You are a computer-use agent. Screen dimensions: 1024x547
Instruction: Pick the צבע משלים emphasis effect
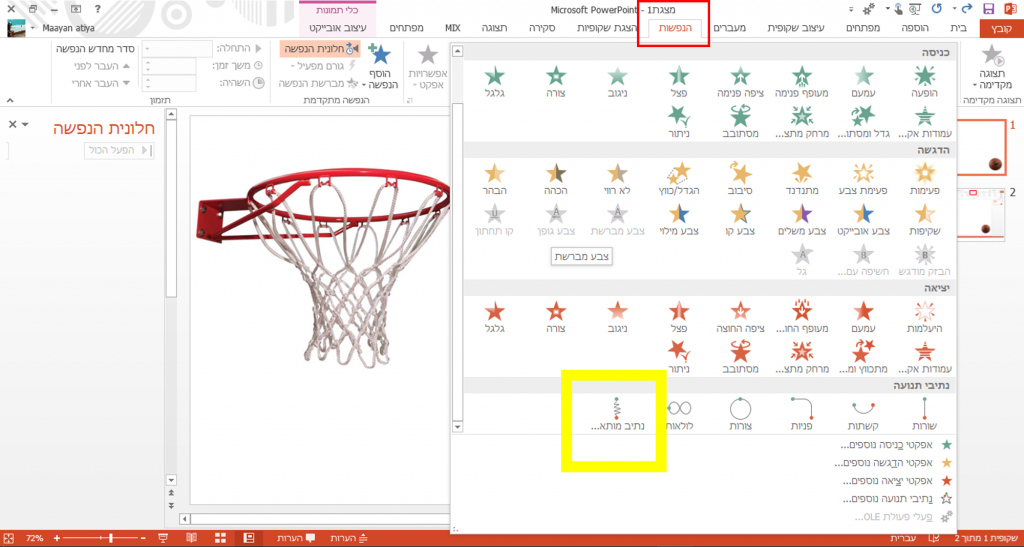pyautogui.click(x=802, y=219)
